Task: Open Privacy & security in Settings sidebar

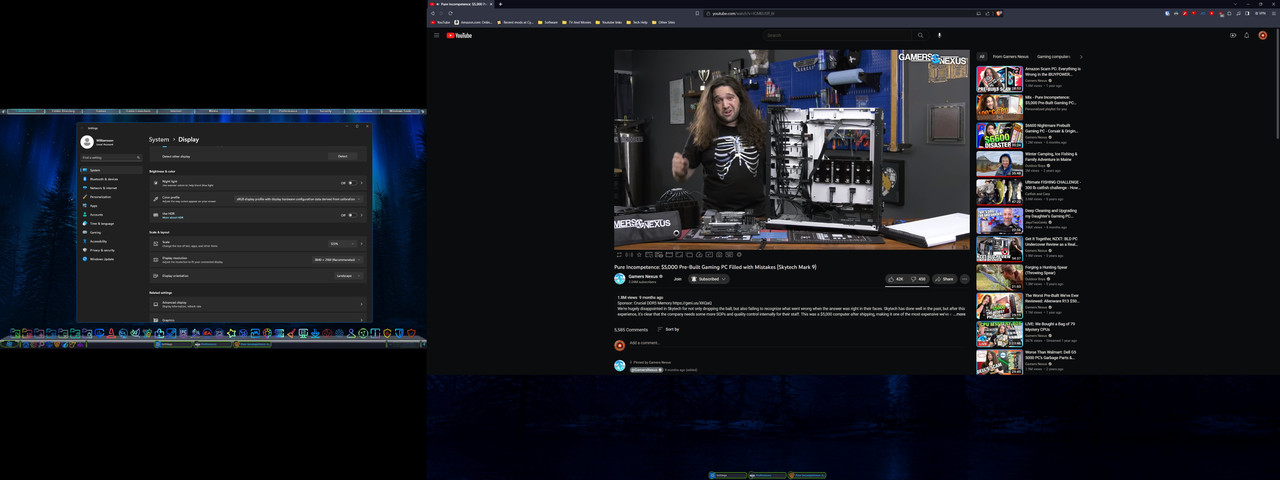Action: (x=111, y=250)
